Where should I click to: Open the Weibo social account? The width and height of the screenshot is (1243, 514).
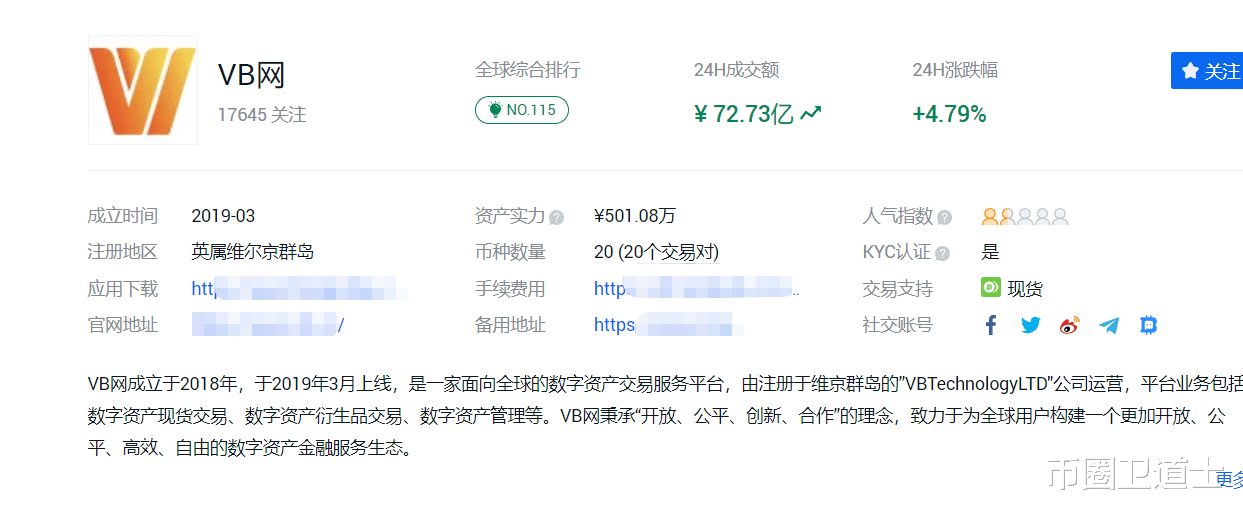click(1070, 325)
